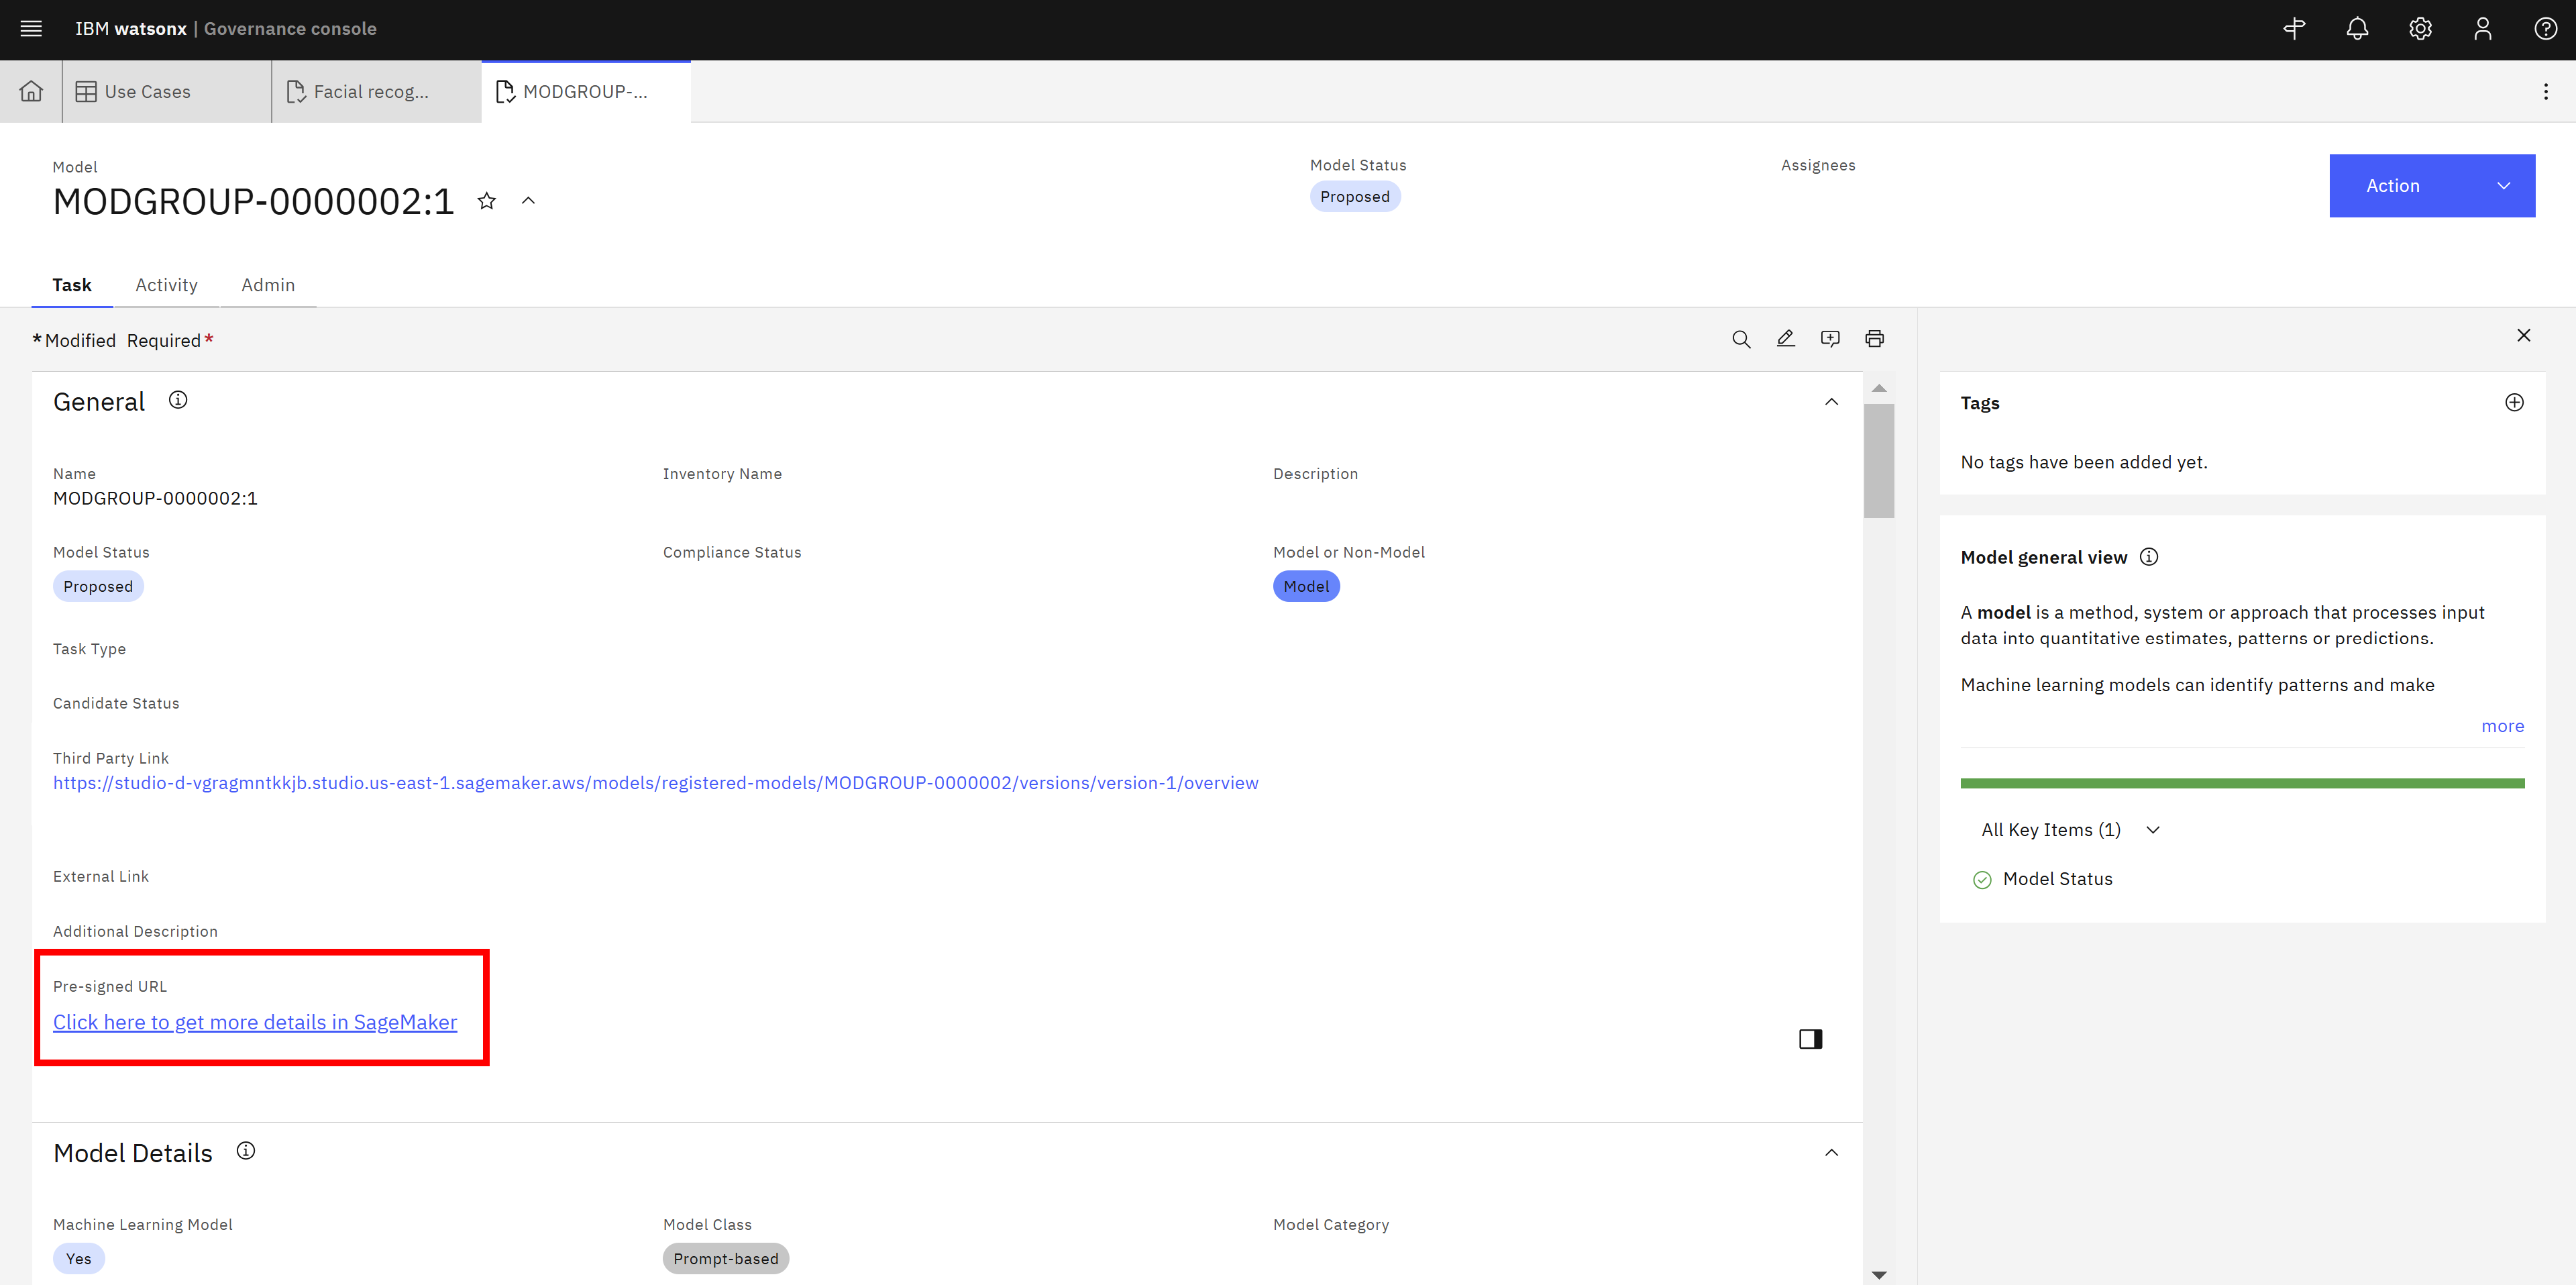2576x1285 pixels.
Task: Collapse the General section
Action: click(x=1831, y=401)
